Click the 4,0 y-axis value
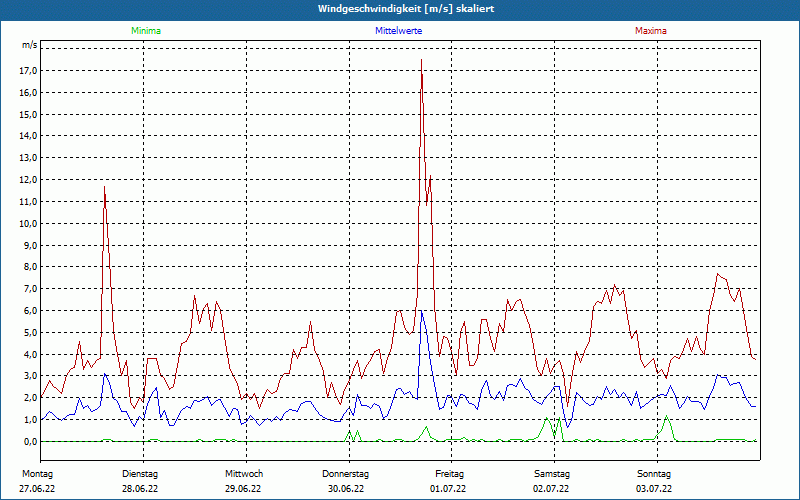 (x=31, y=355)
